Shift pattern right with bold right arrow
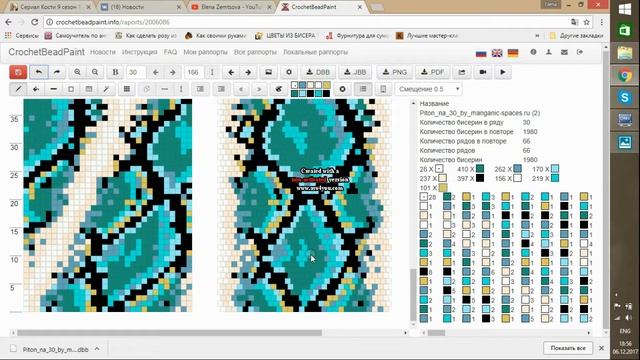Image resolution: width=640 pixels, height=360 pixels. [248, 72]
